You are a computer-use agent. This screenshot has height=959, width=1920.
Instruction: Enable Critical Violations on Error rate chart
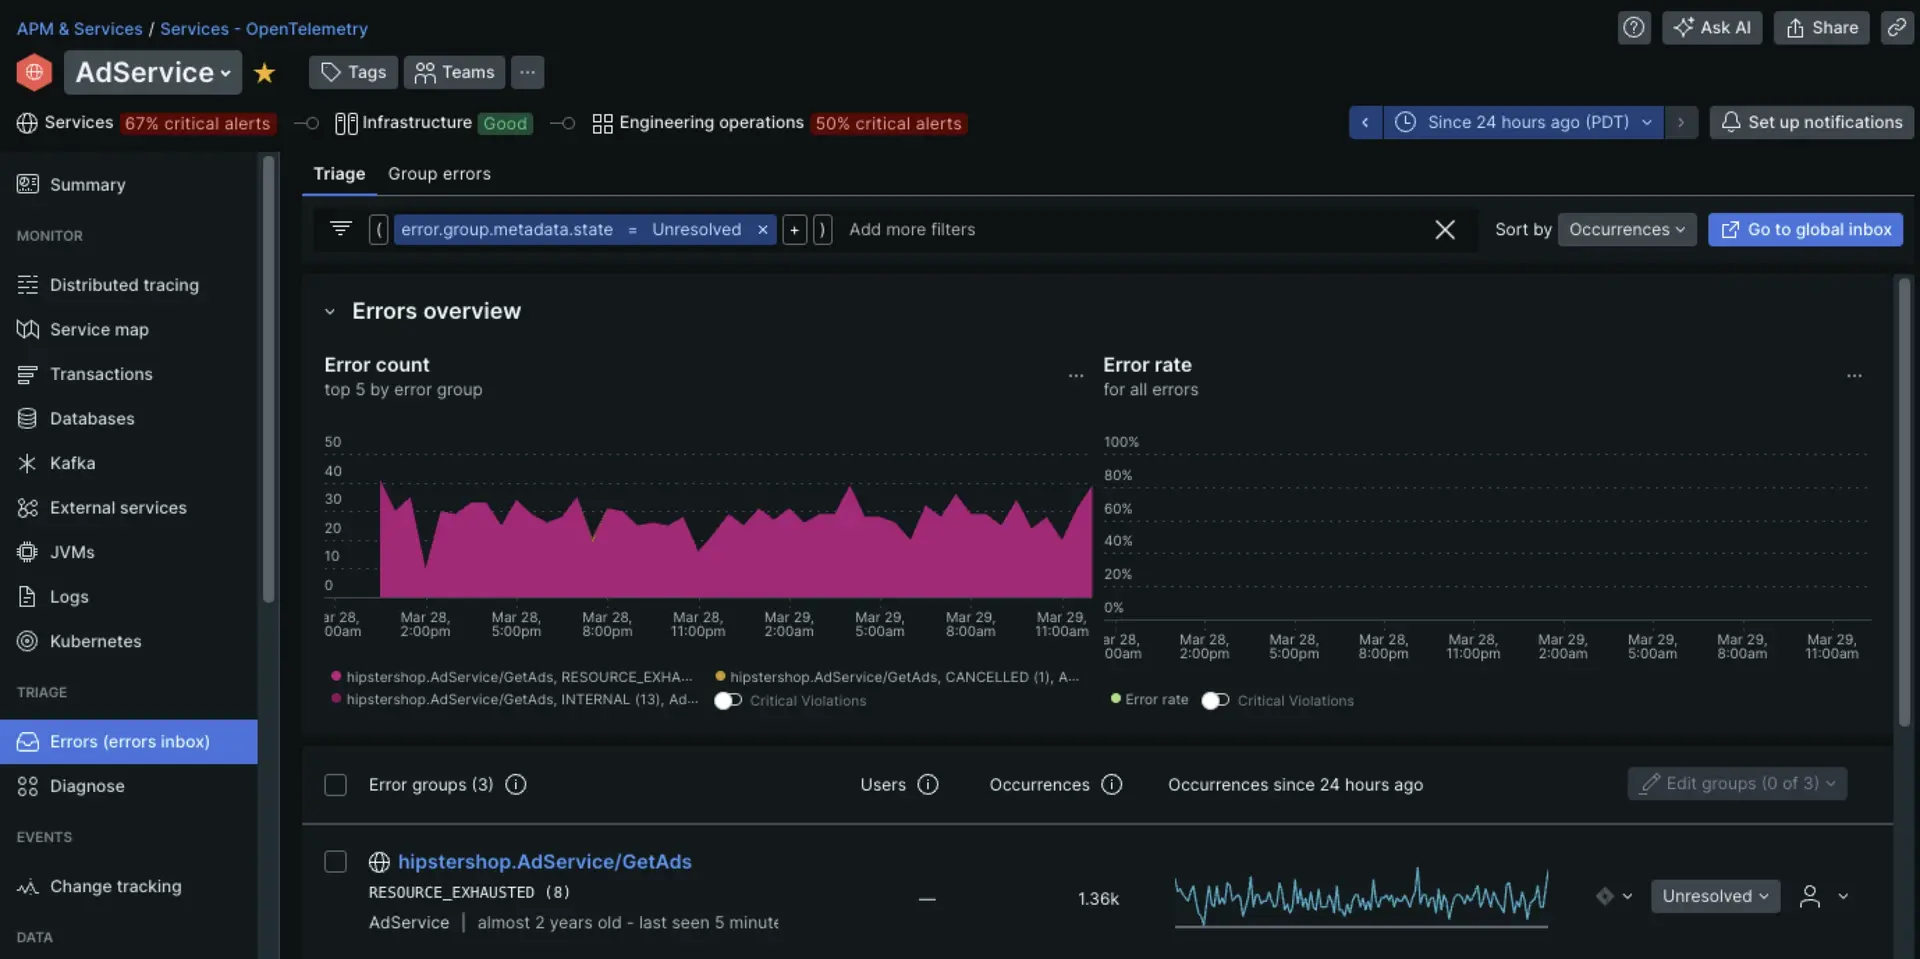coord(1215,701)
